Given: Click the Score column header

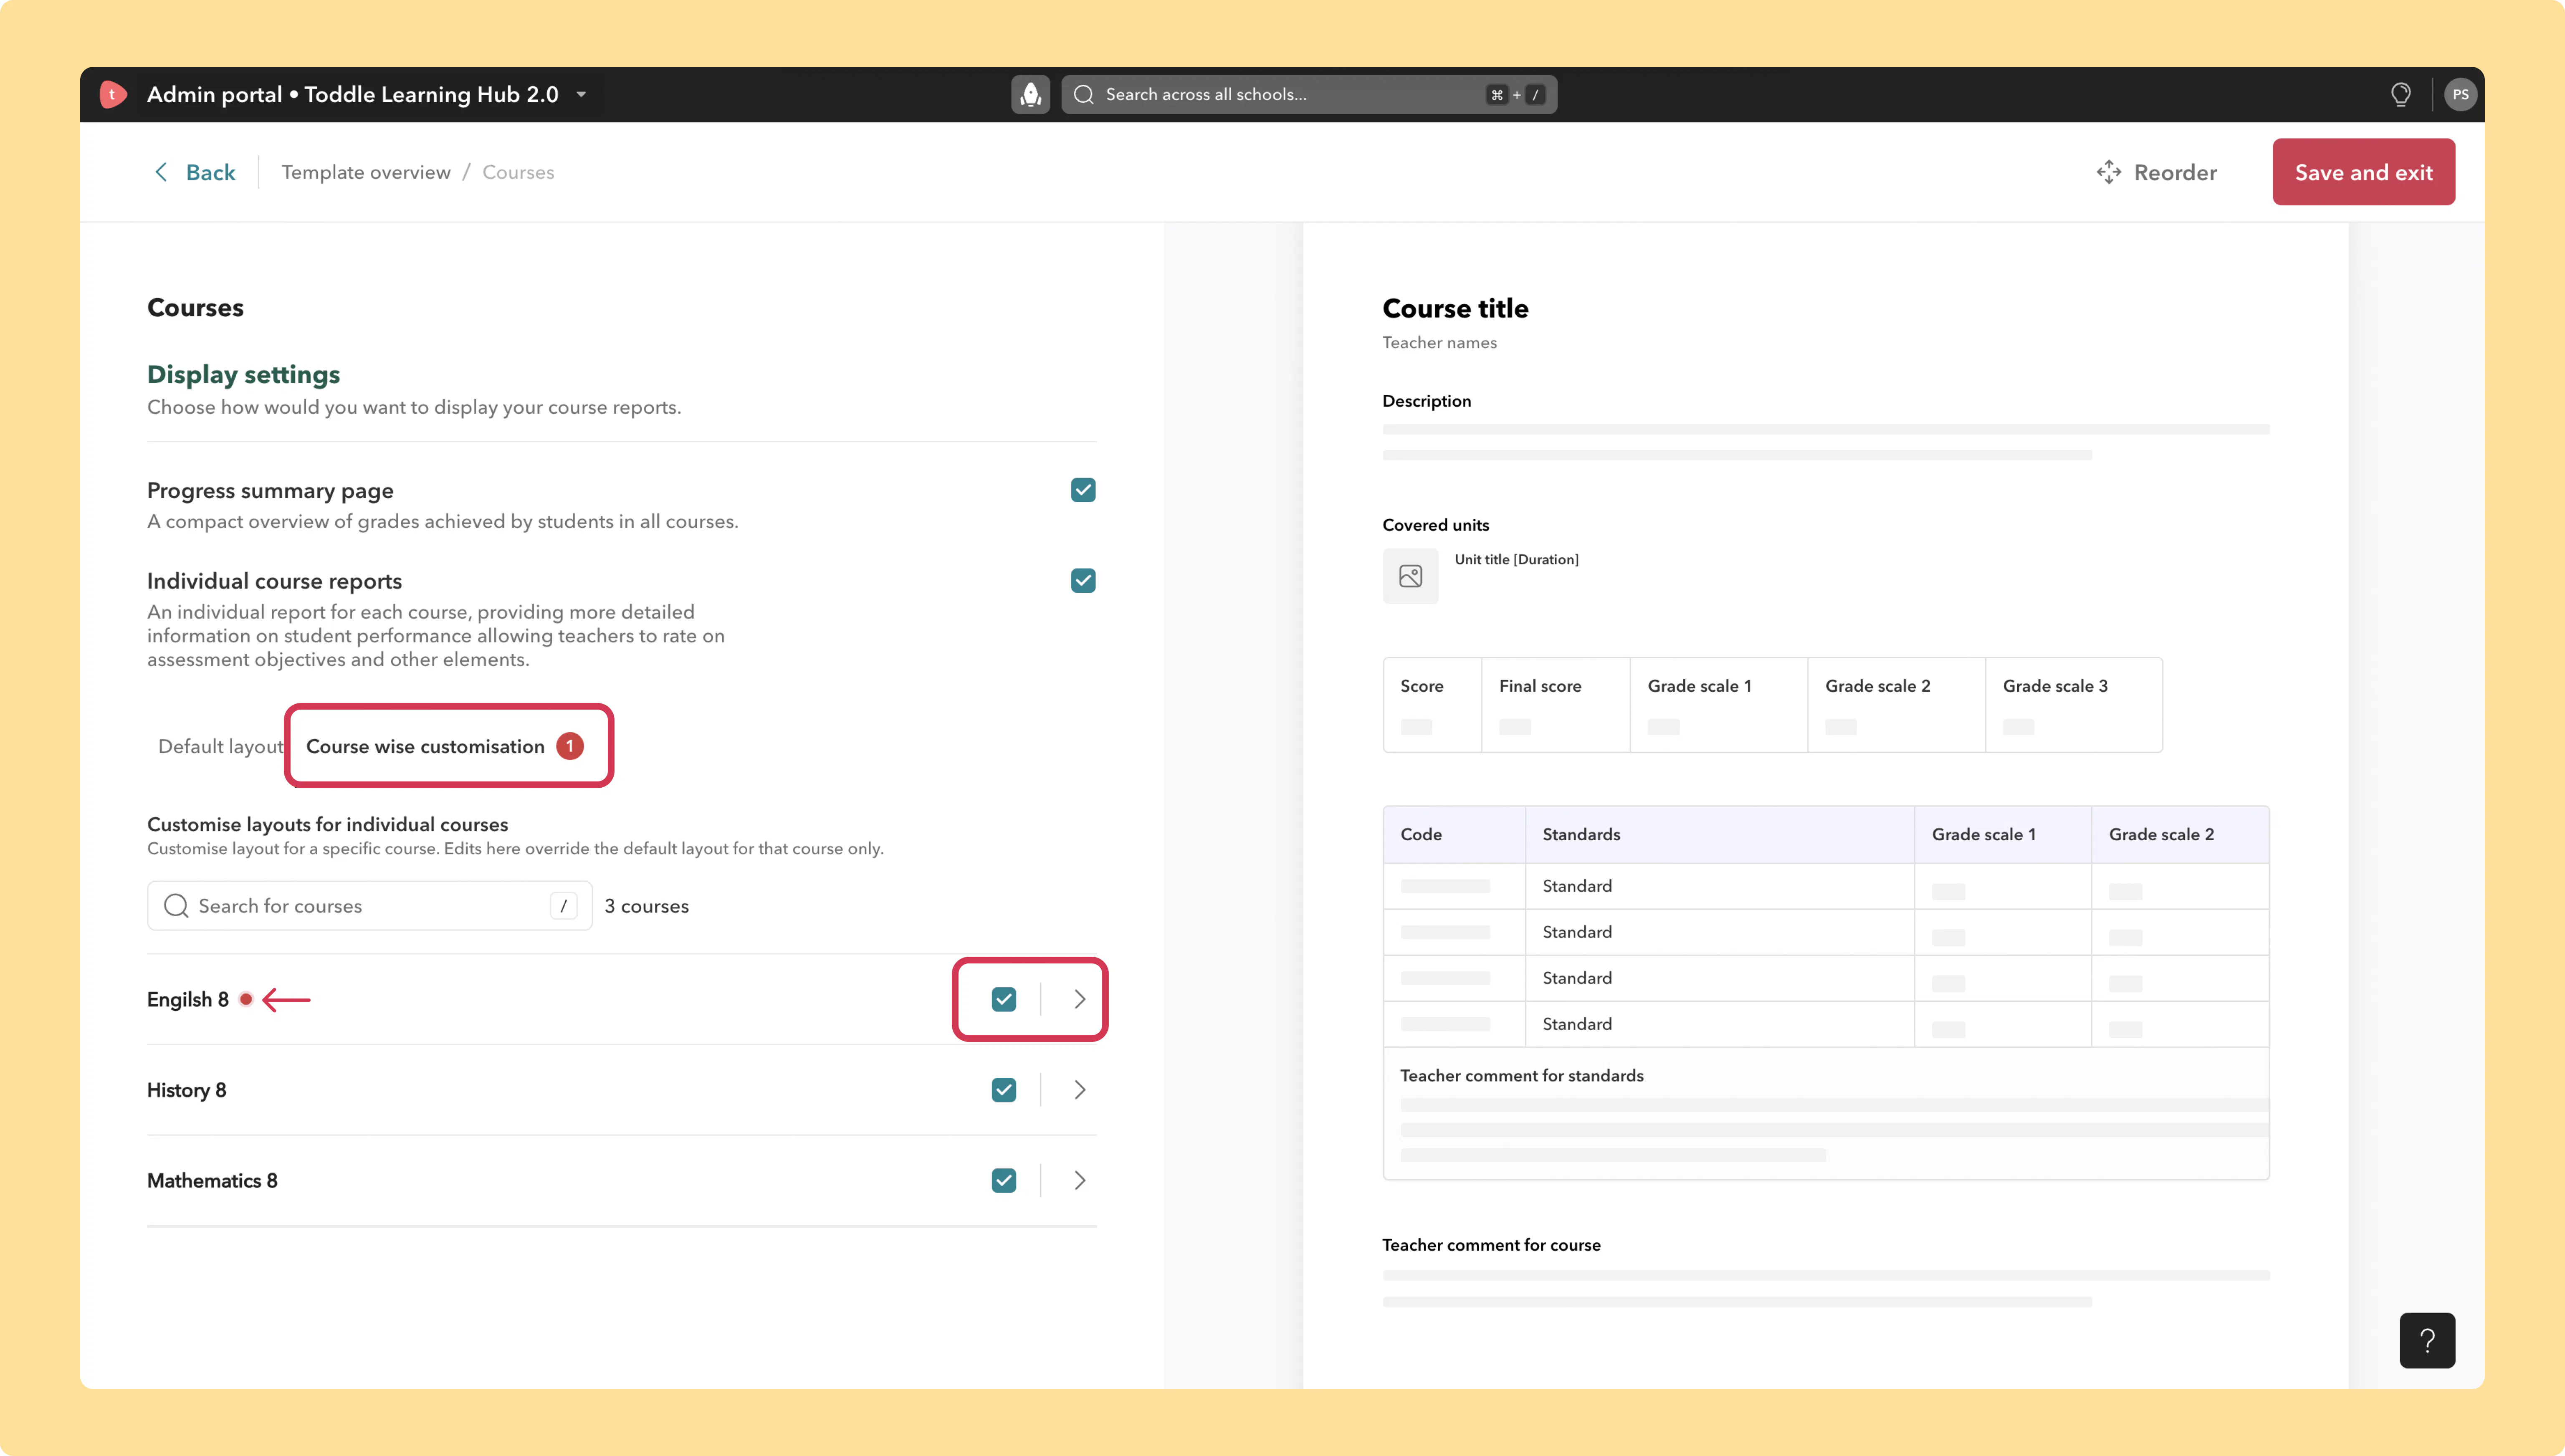Looking at the screenshot, I should (1421, 686).
